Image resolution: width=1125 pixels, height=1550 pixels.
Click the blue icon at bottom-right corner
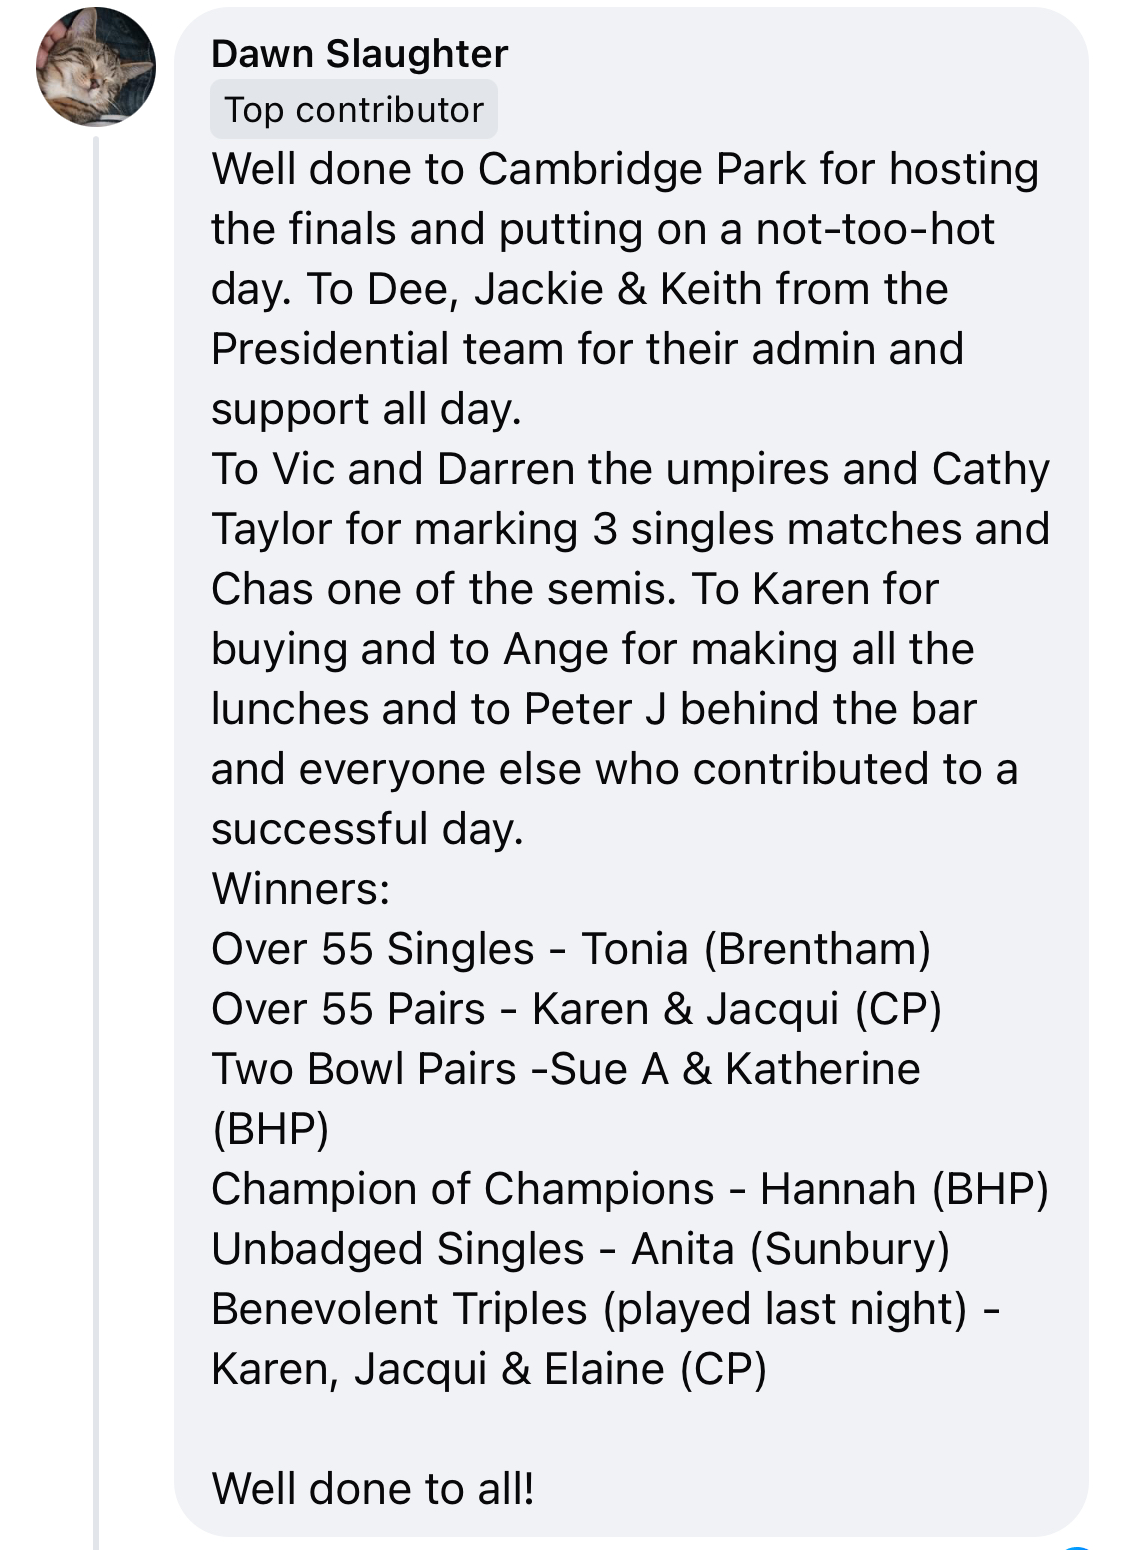[1078, 1546]
